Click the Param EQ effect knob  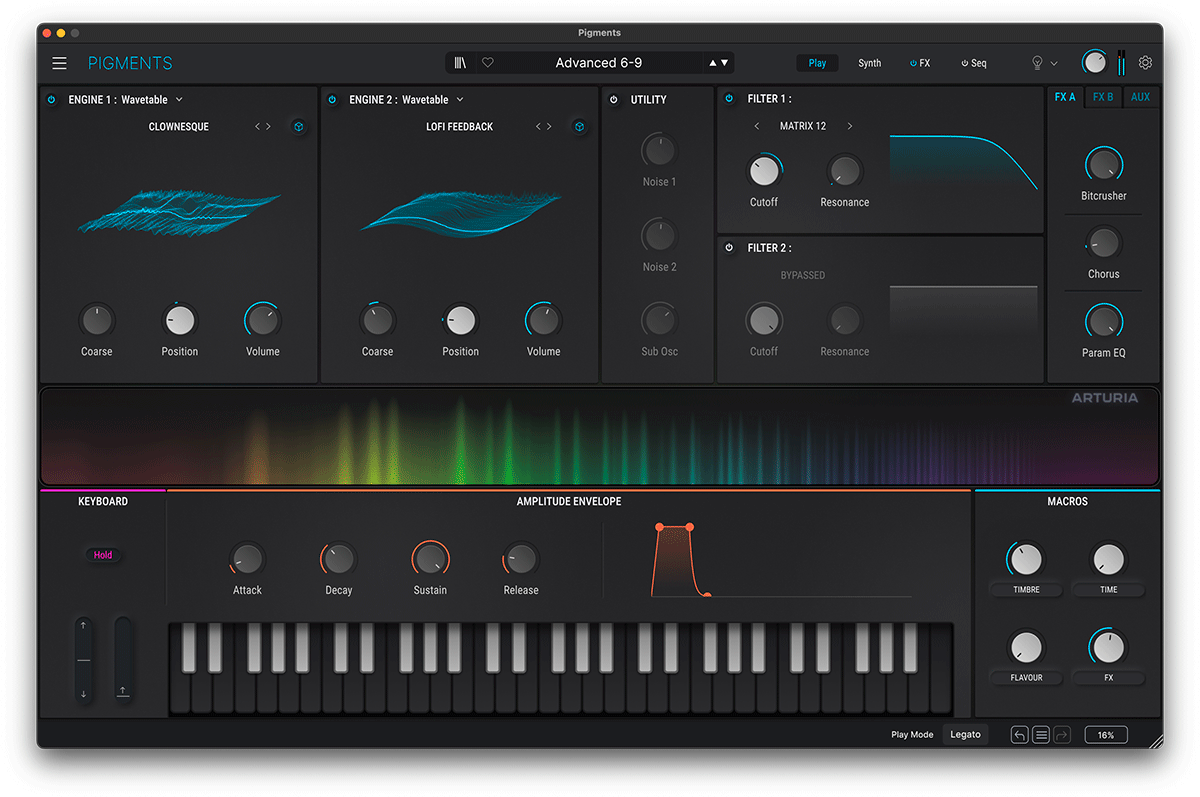pos(1103,322)
